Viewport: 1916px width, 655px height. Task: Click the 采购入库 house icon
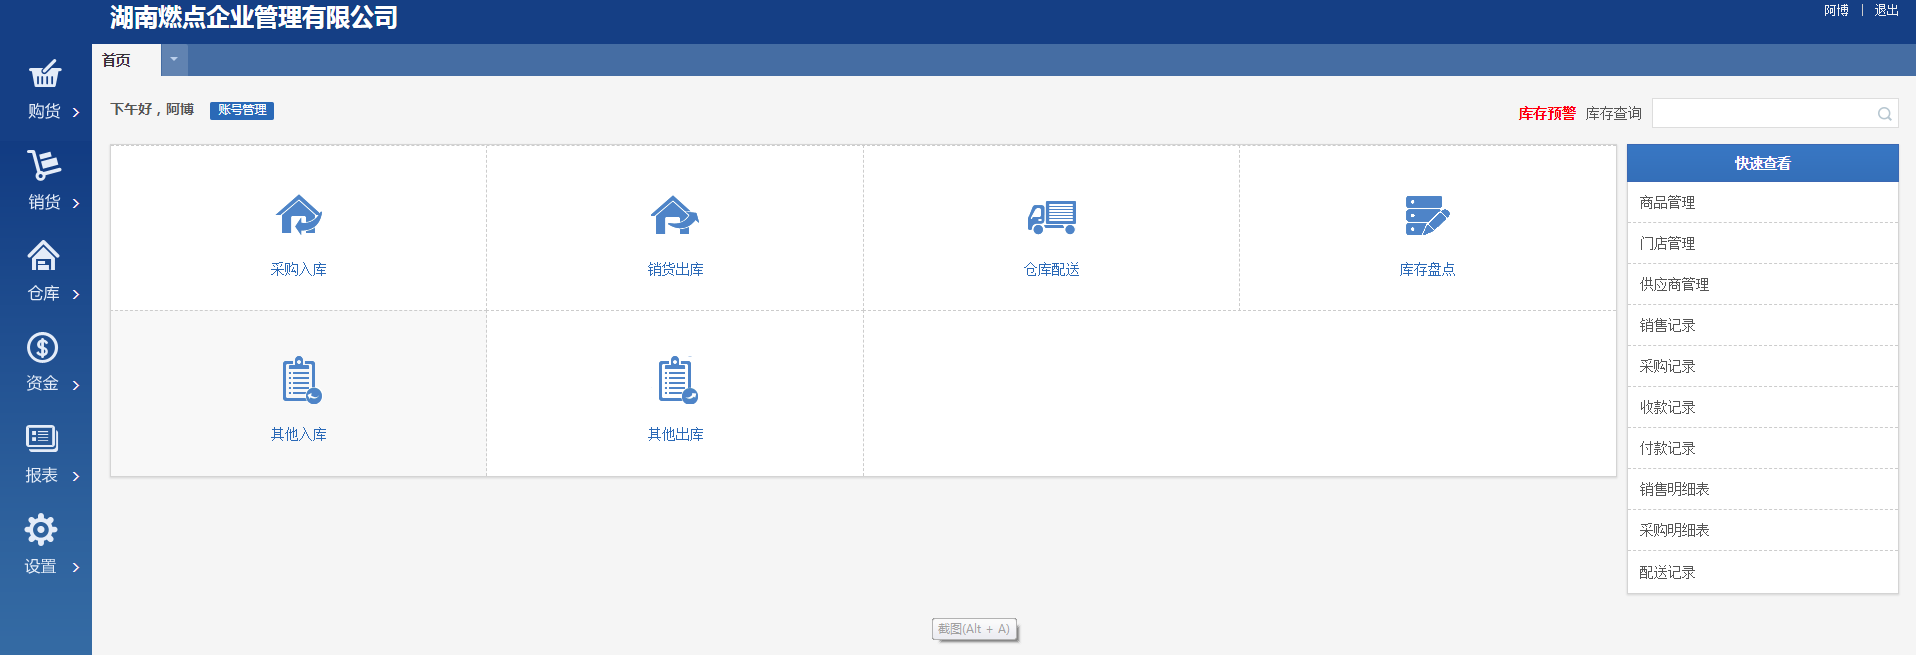coord(299,215)
